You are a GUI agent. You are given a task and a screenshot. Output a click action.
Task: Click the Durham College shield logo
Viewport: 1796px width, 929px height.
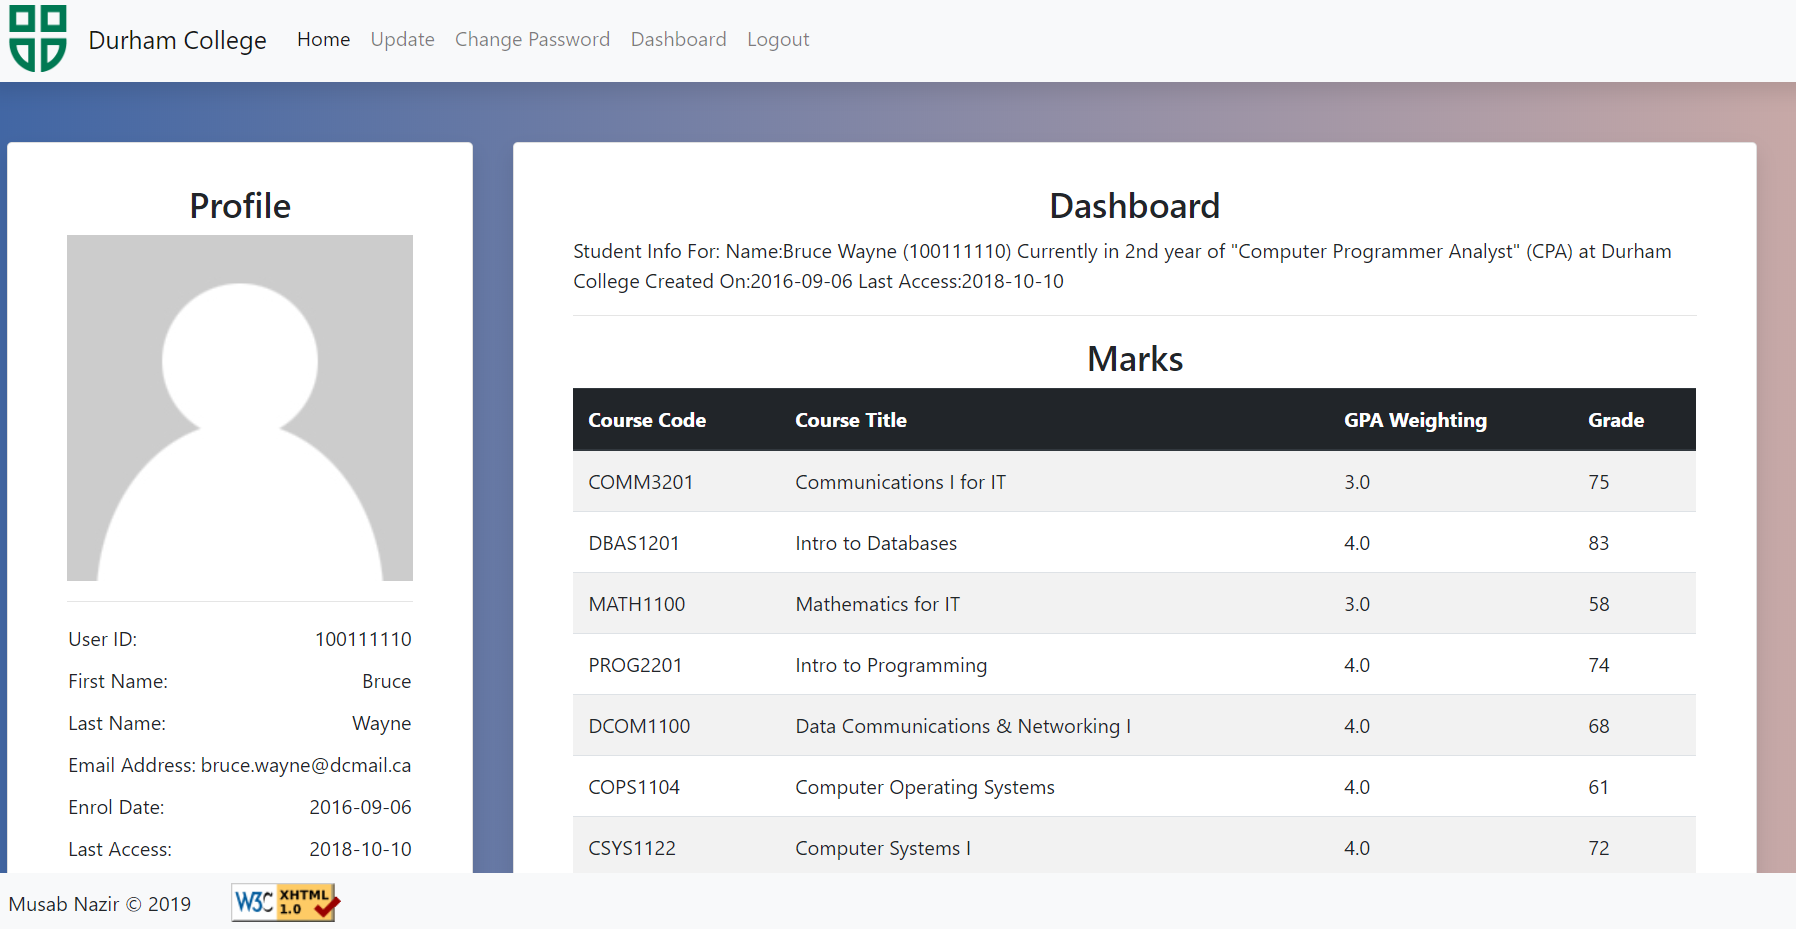point(37,38)
